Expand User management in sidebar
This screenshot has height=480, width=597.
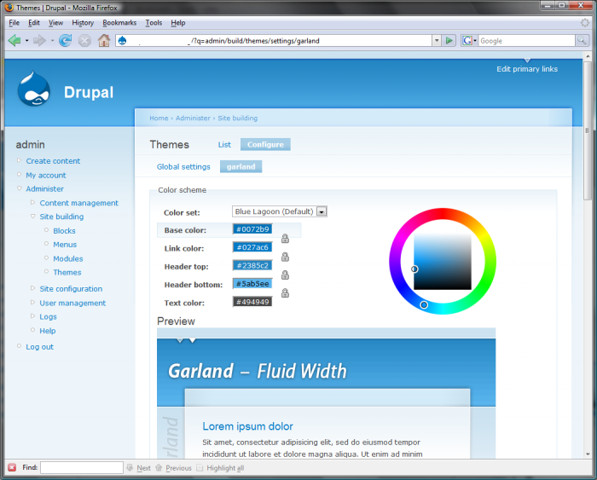point(33,302)
